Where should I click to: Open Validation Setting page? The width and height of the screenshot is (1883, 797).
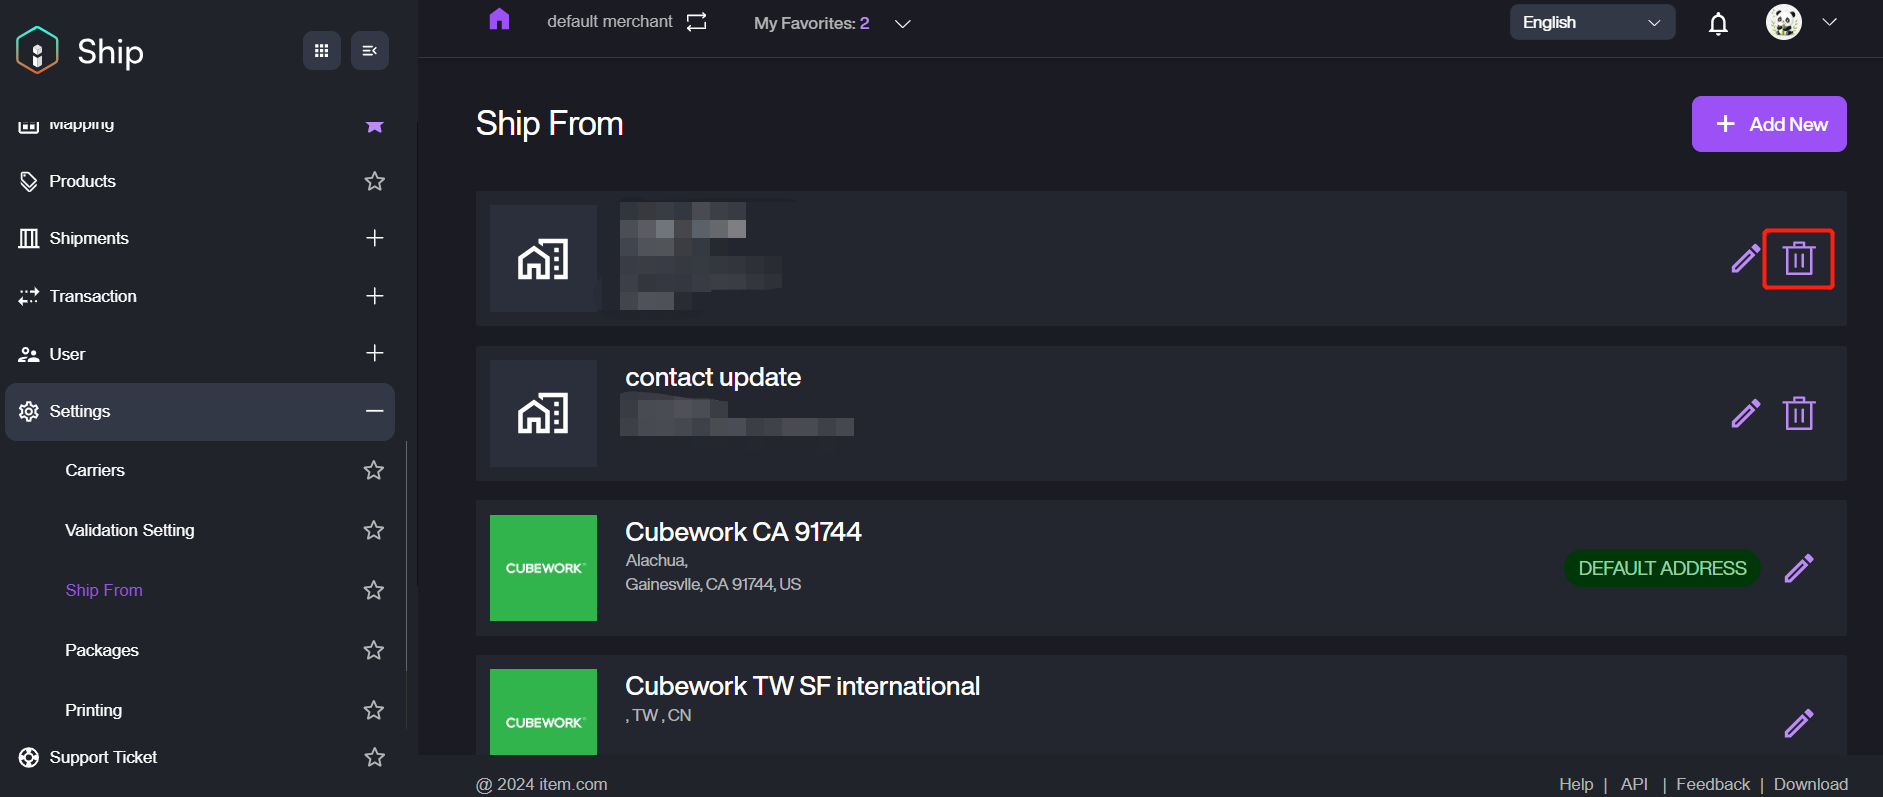pos(130,530)
